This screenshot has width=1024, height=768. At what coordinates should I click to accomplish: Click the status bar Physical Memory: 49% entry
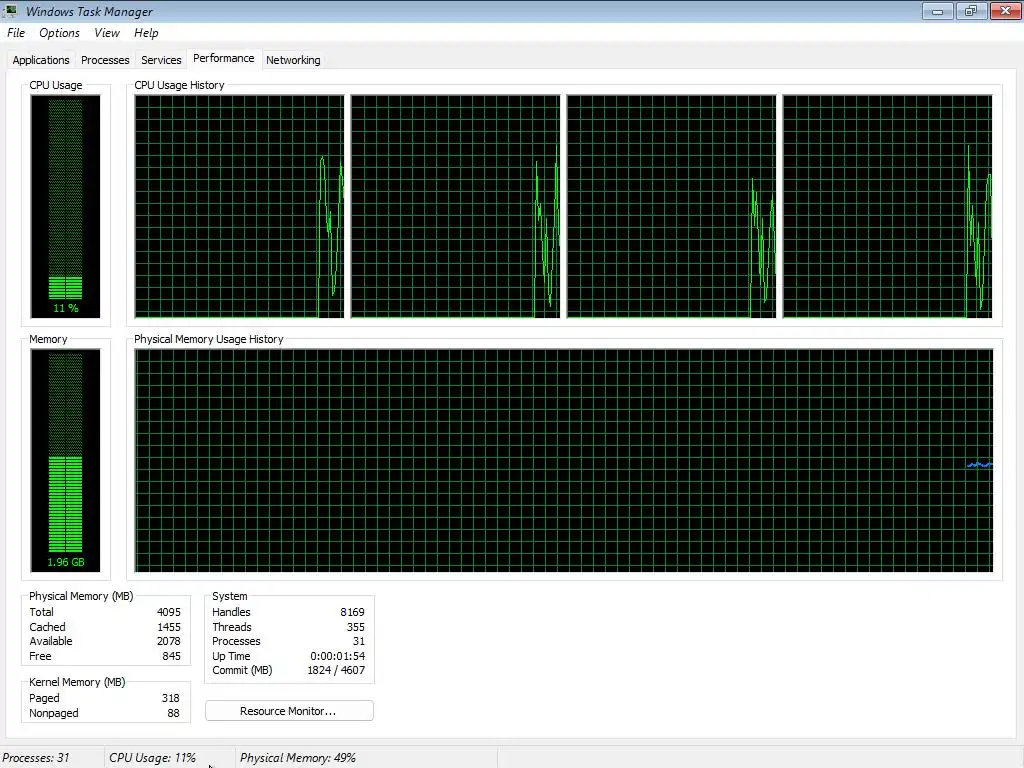[298, 758]
